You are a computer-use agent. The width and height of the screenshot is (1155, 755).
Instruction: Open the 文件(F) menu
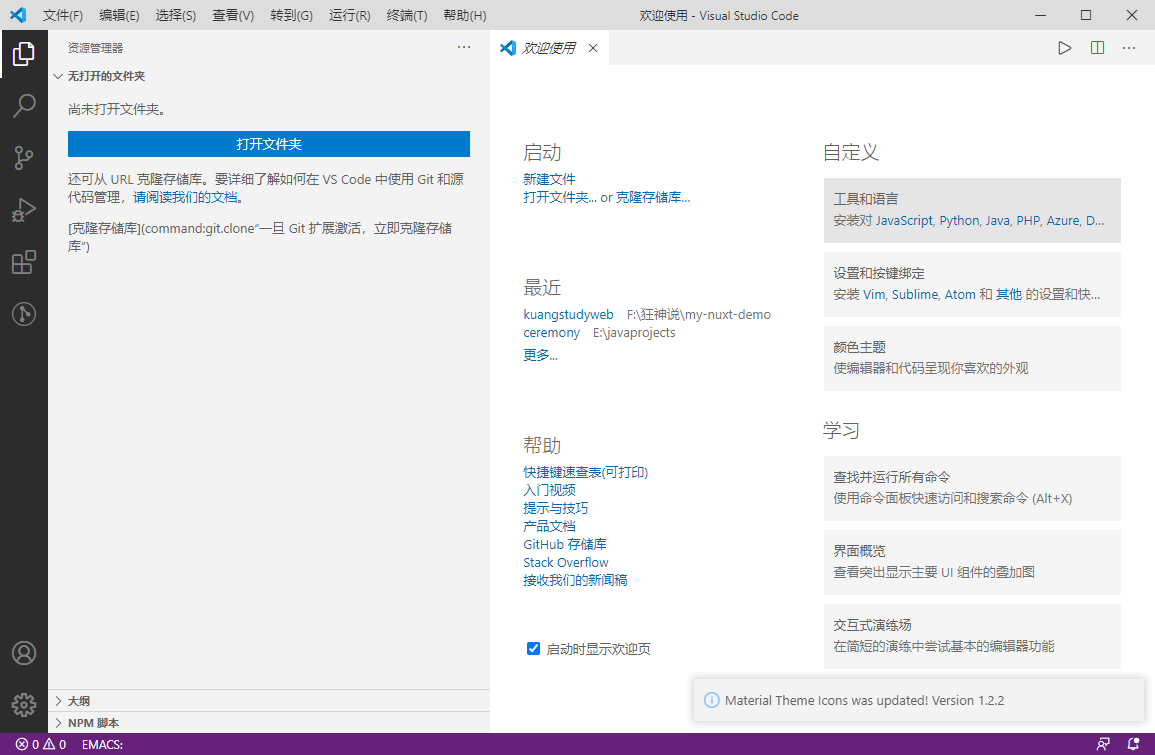63,16
